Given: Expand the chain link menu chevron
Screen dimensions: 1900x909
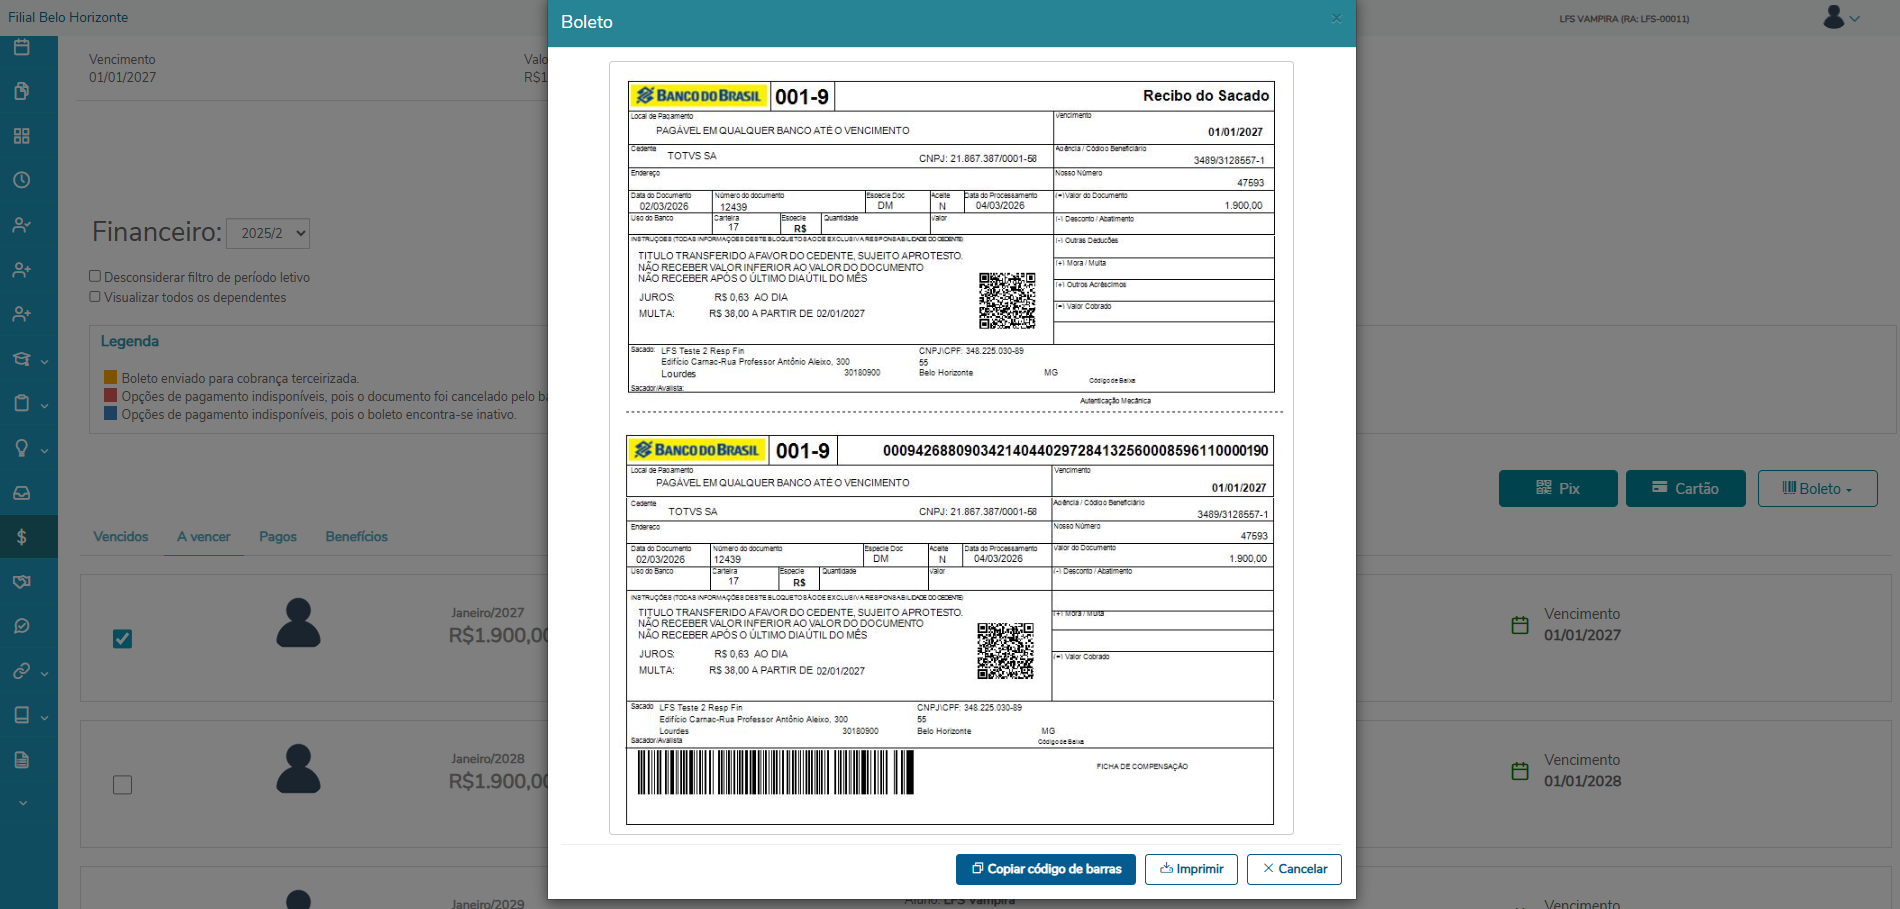Looking at the screenshot, I should coord(44,673).
